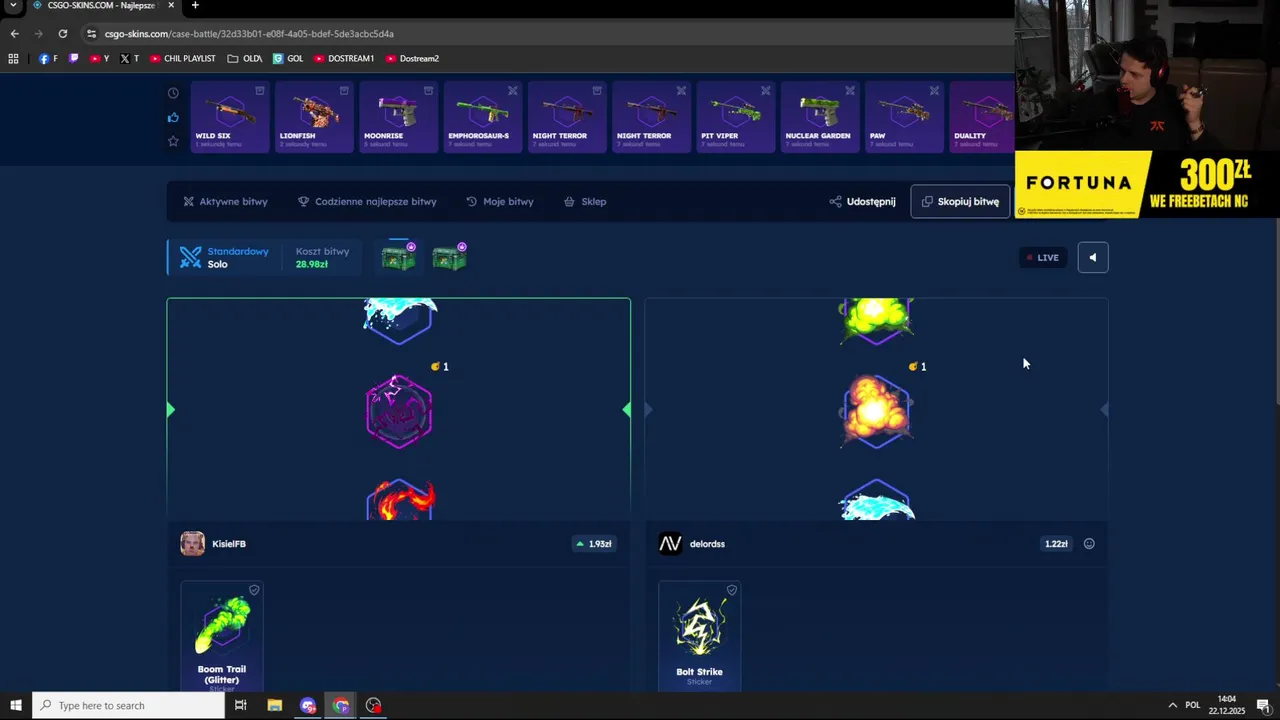Click the 1.22zł total badge
This screenshot has height=720, width=1280.
click(x=1056, y=544)
